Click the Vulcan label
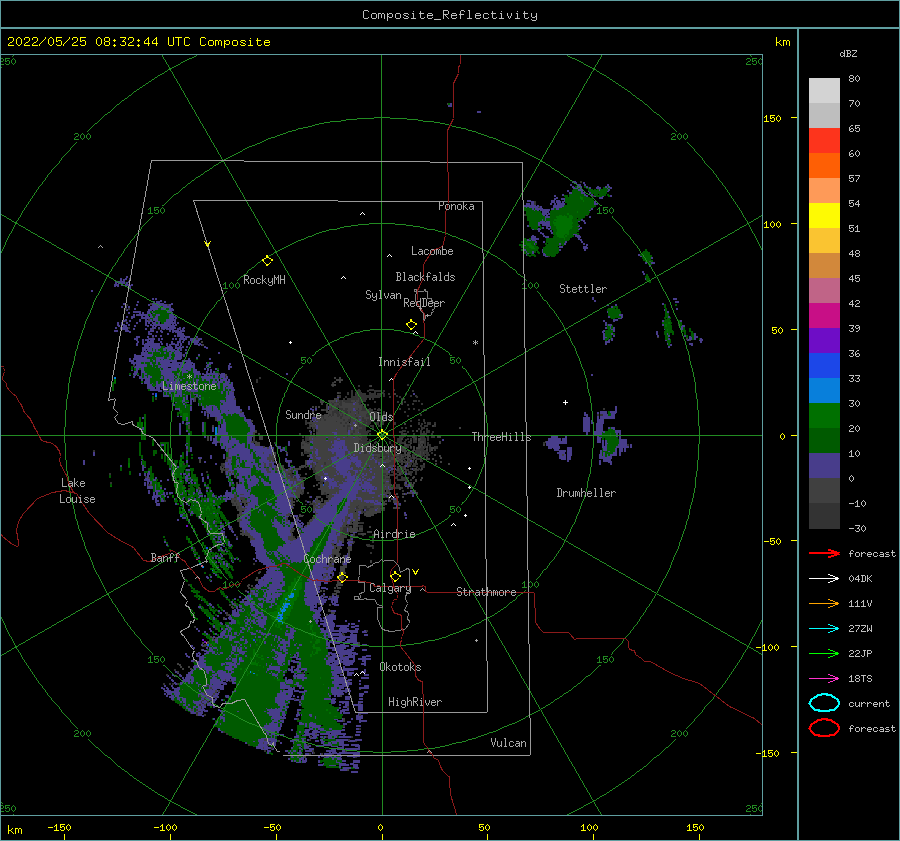Screen dimensions: 900x841 [x=508, y=743]
